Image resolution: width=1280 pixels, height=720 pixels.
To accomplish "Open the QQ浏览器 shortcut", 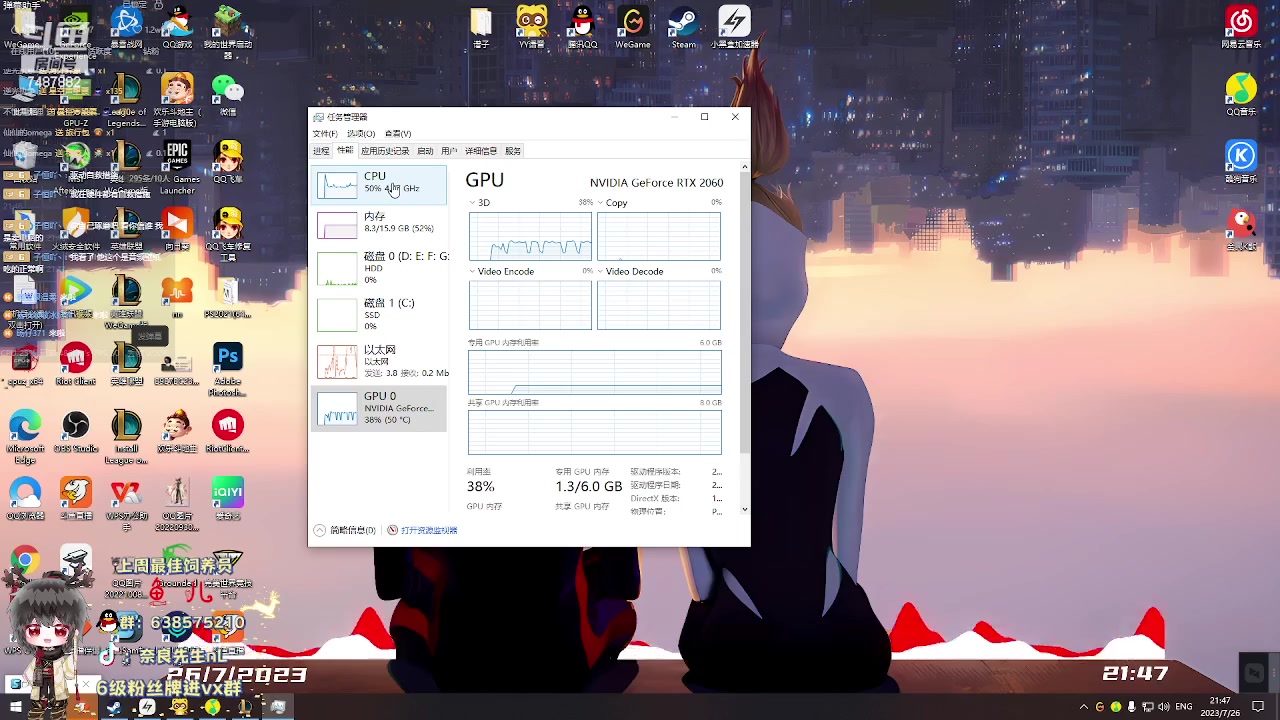I will click(25, 498).
